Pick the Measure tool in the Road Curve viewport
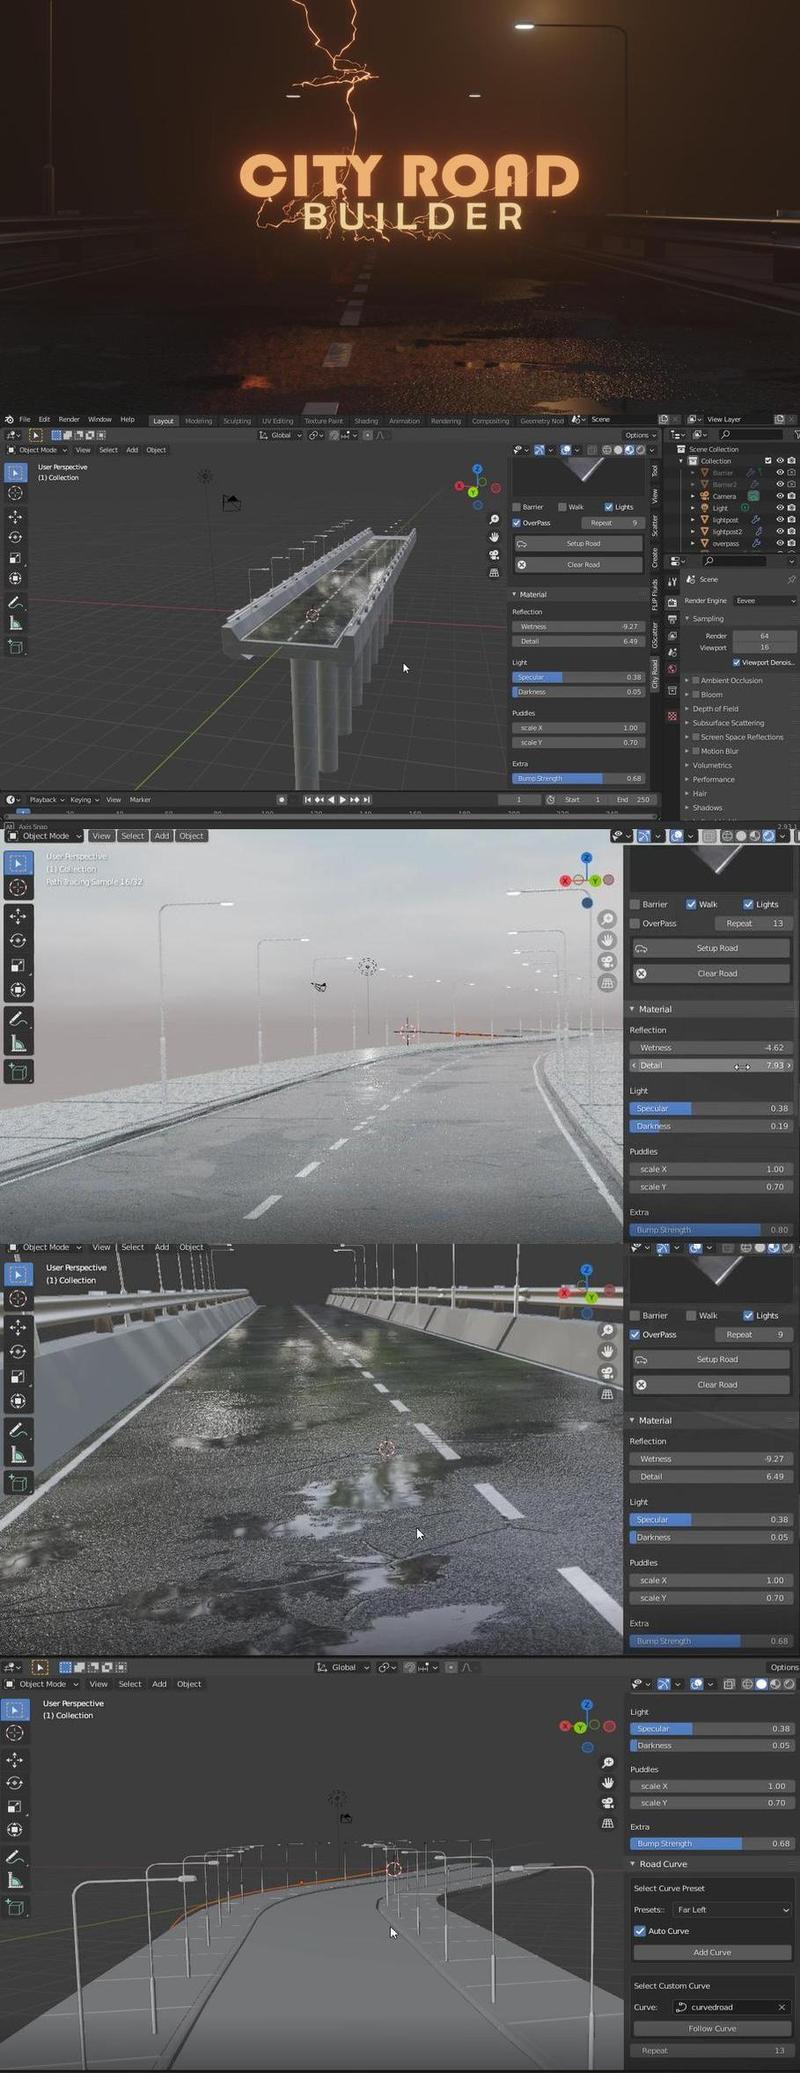Viewport: 800px width, 2073px height. pos(16,1881)
